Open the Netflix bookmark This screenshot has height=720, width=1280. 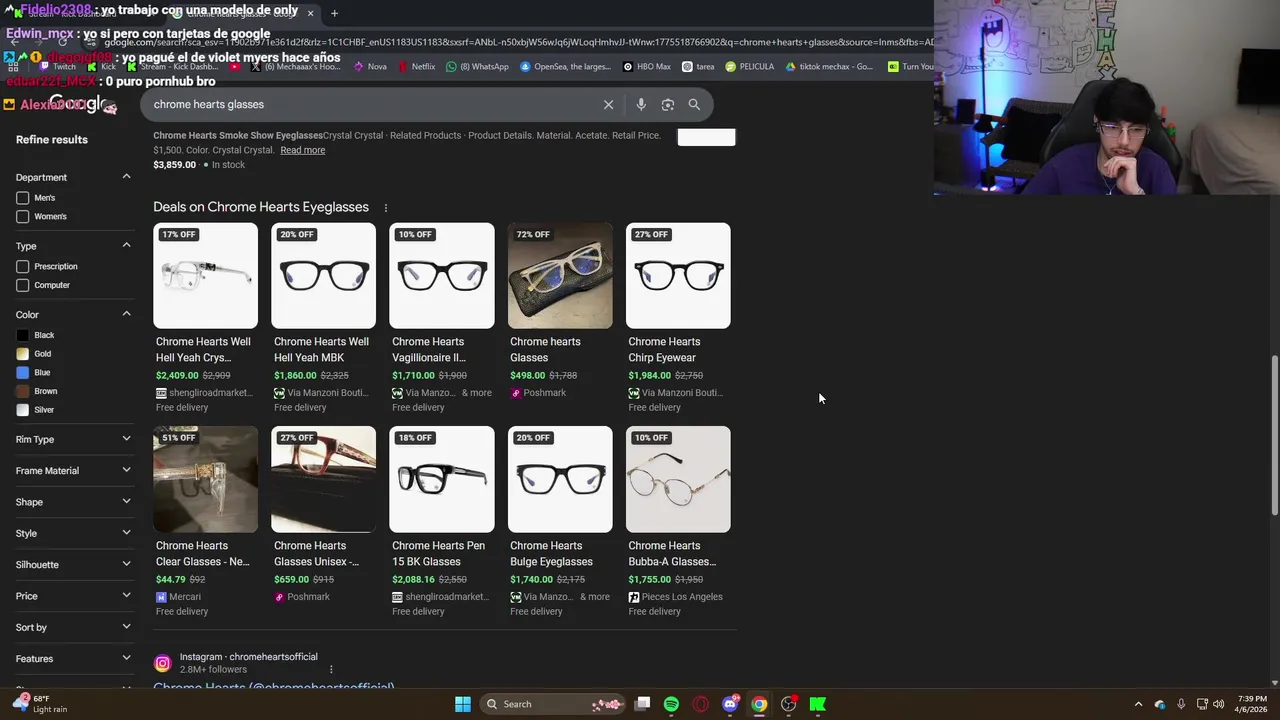coord(416,67)
